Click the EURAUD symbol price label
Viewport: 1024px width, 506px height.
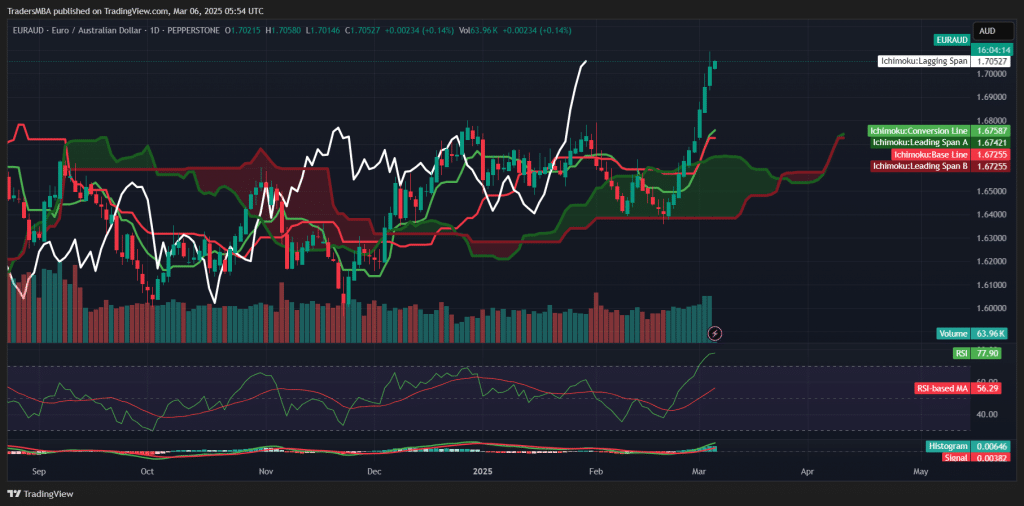click(x=951, y=39)
